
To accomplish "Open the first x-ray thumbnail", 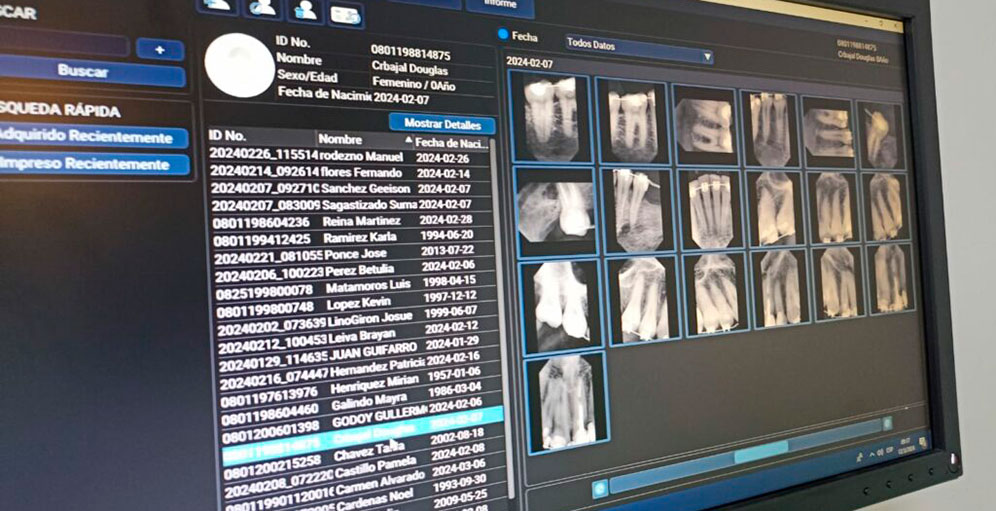I will point(550,119).
